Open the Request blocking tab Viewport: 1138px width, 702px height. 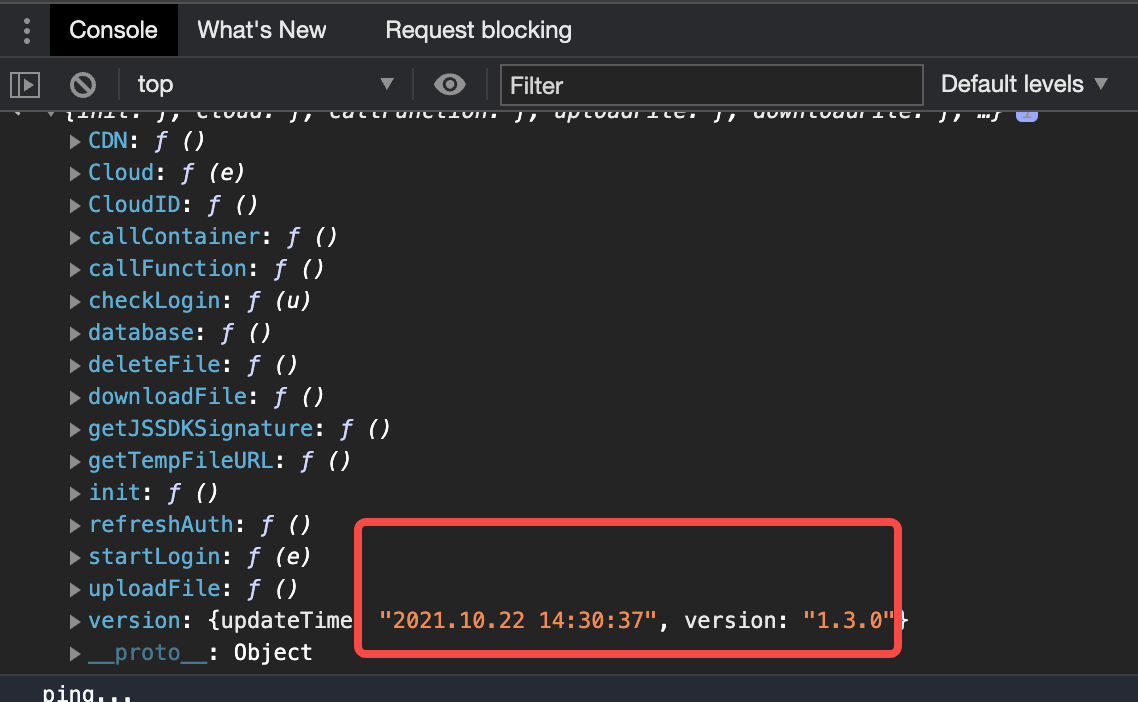tap(478, 30)
